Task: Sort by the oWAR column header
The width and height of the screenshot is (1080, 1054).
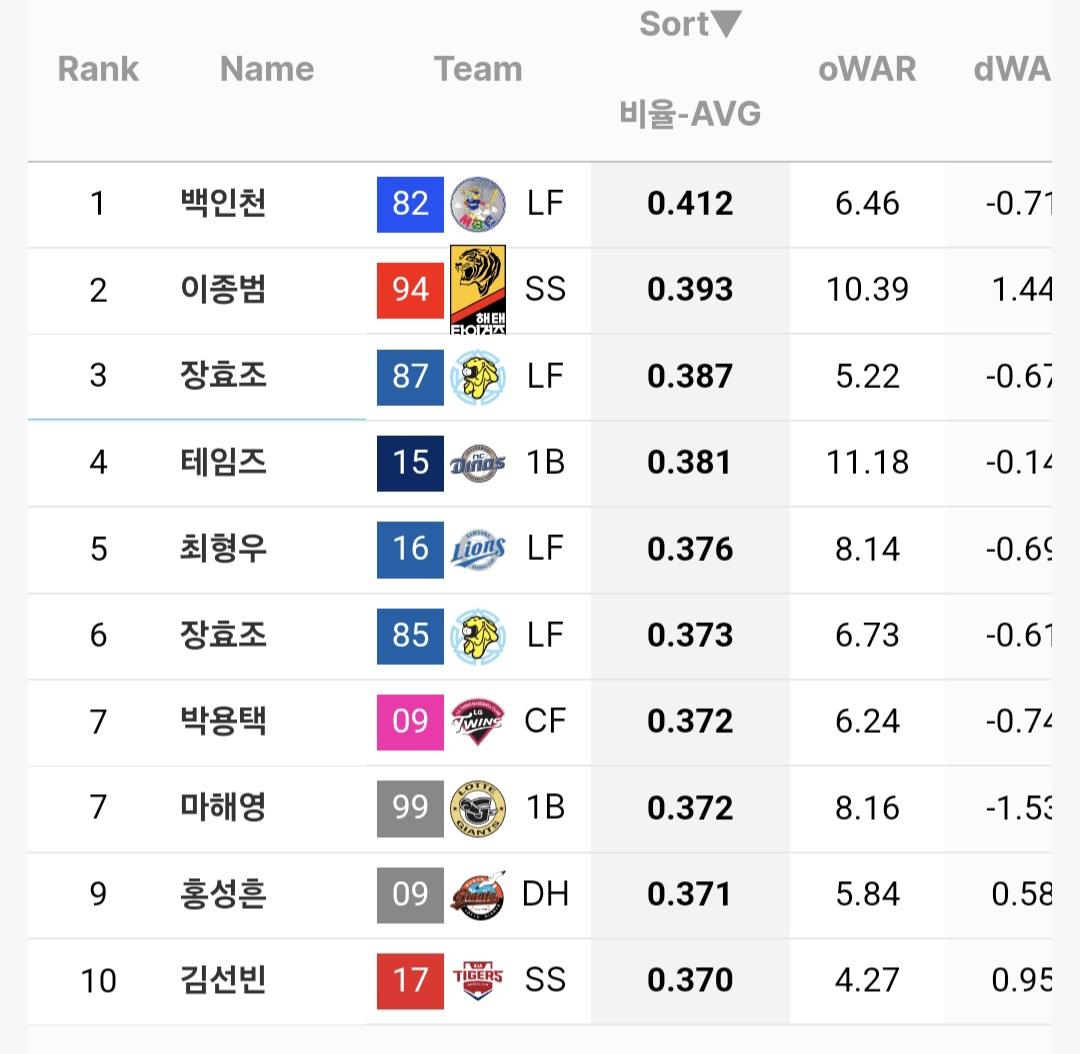Action: [867, 69]
